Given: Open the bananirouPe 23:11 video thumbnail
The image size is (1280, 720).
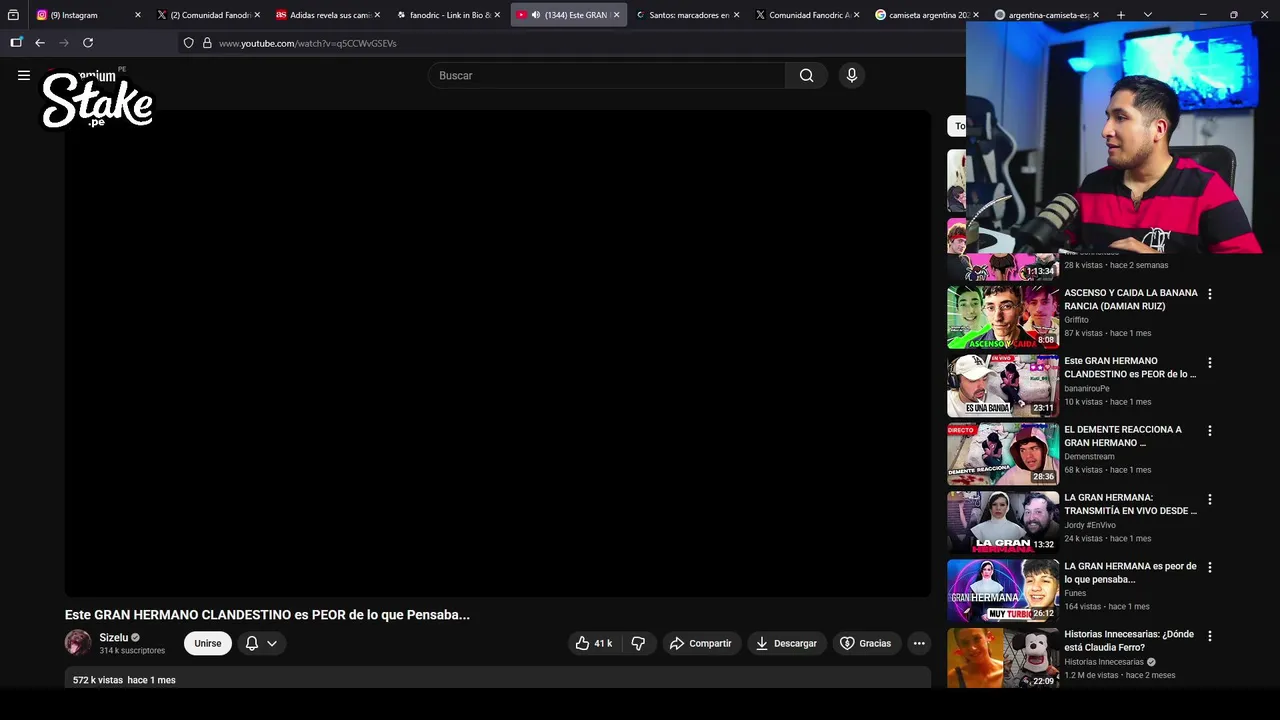Looking at the screenshot, I should point(1003,385).
